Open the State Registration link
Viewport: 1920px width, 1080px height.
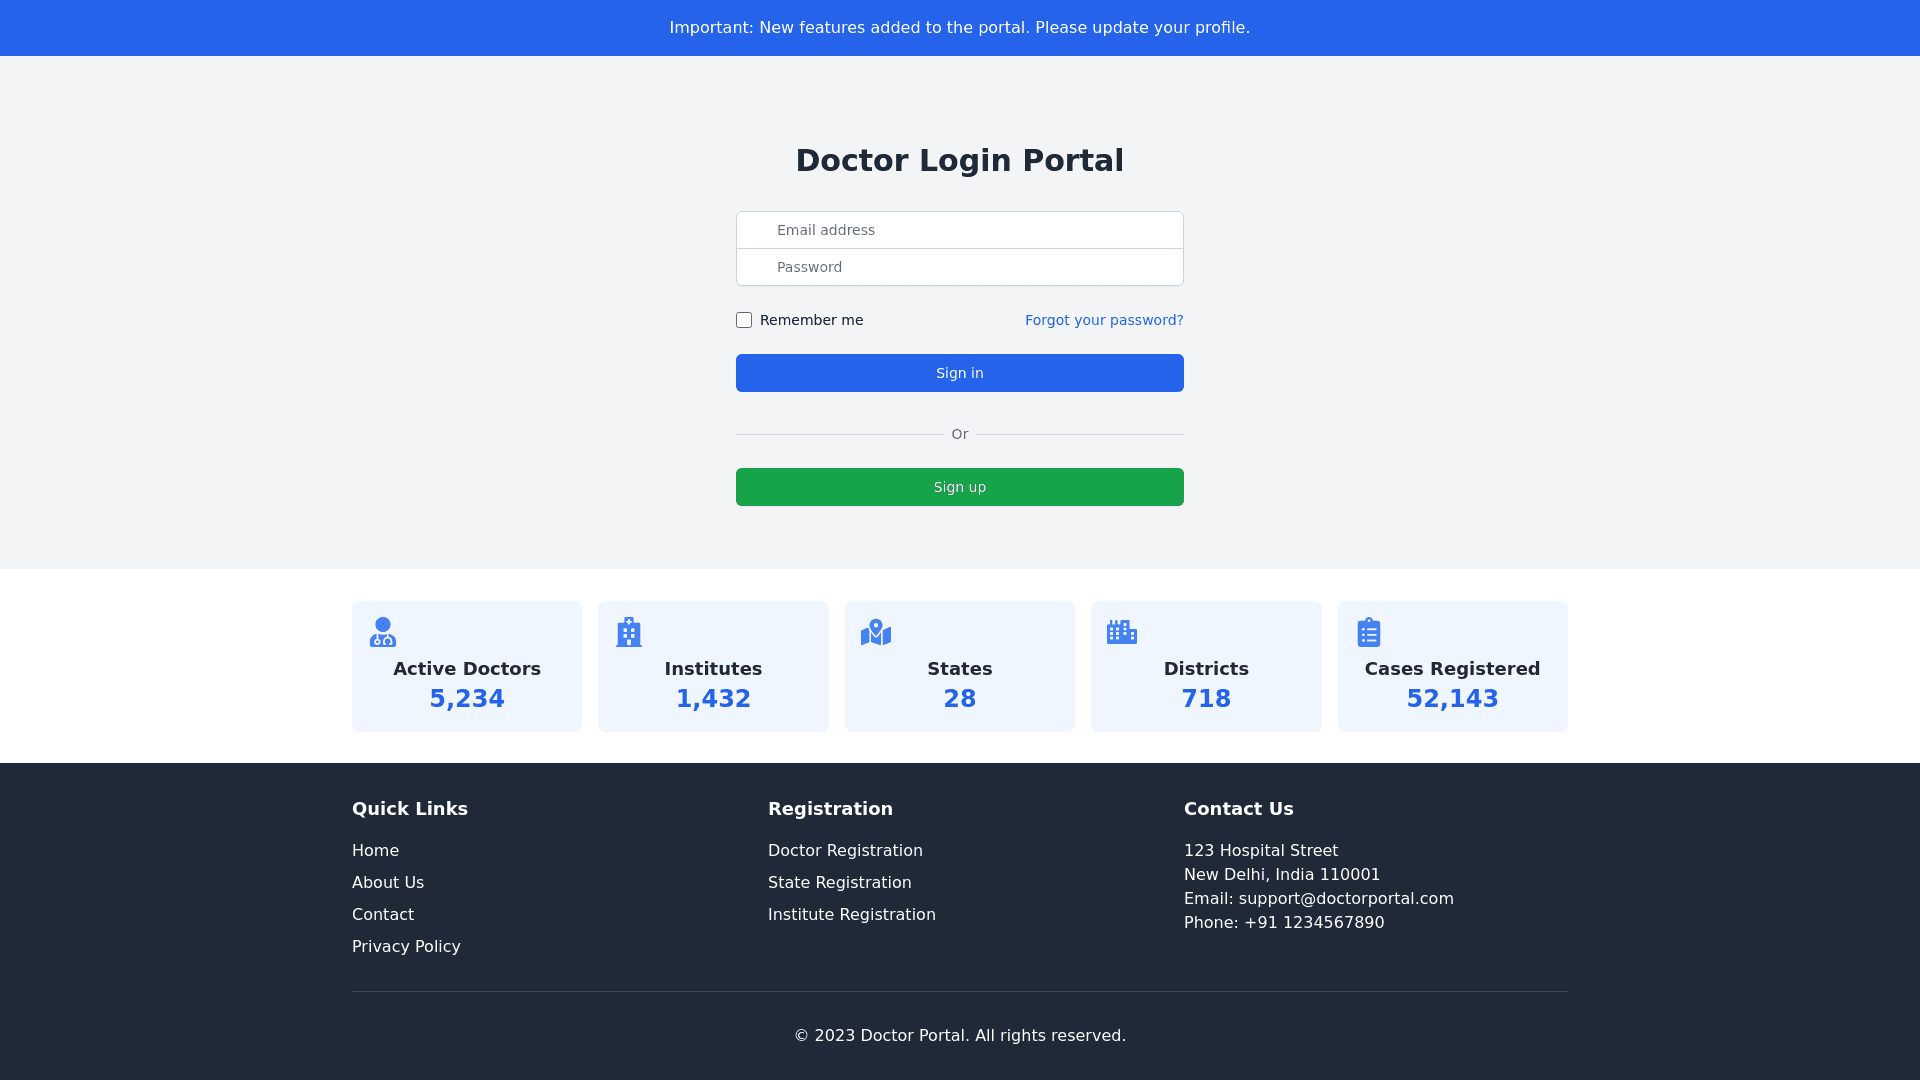click(x=839, y=882)
